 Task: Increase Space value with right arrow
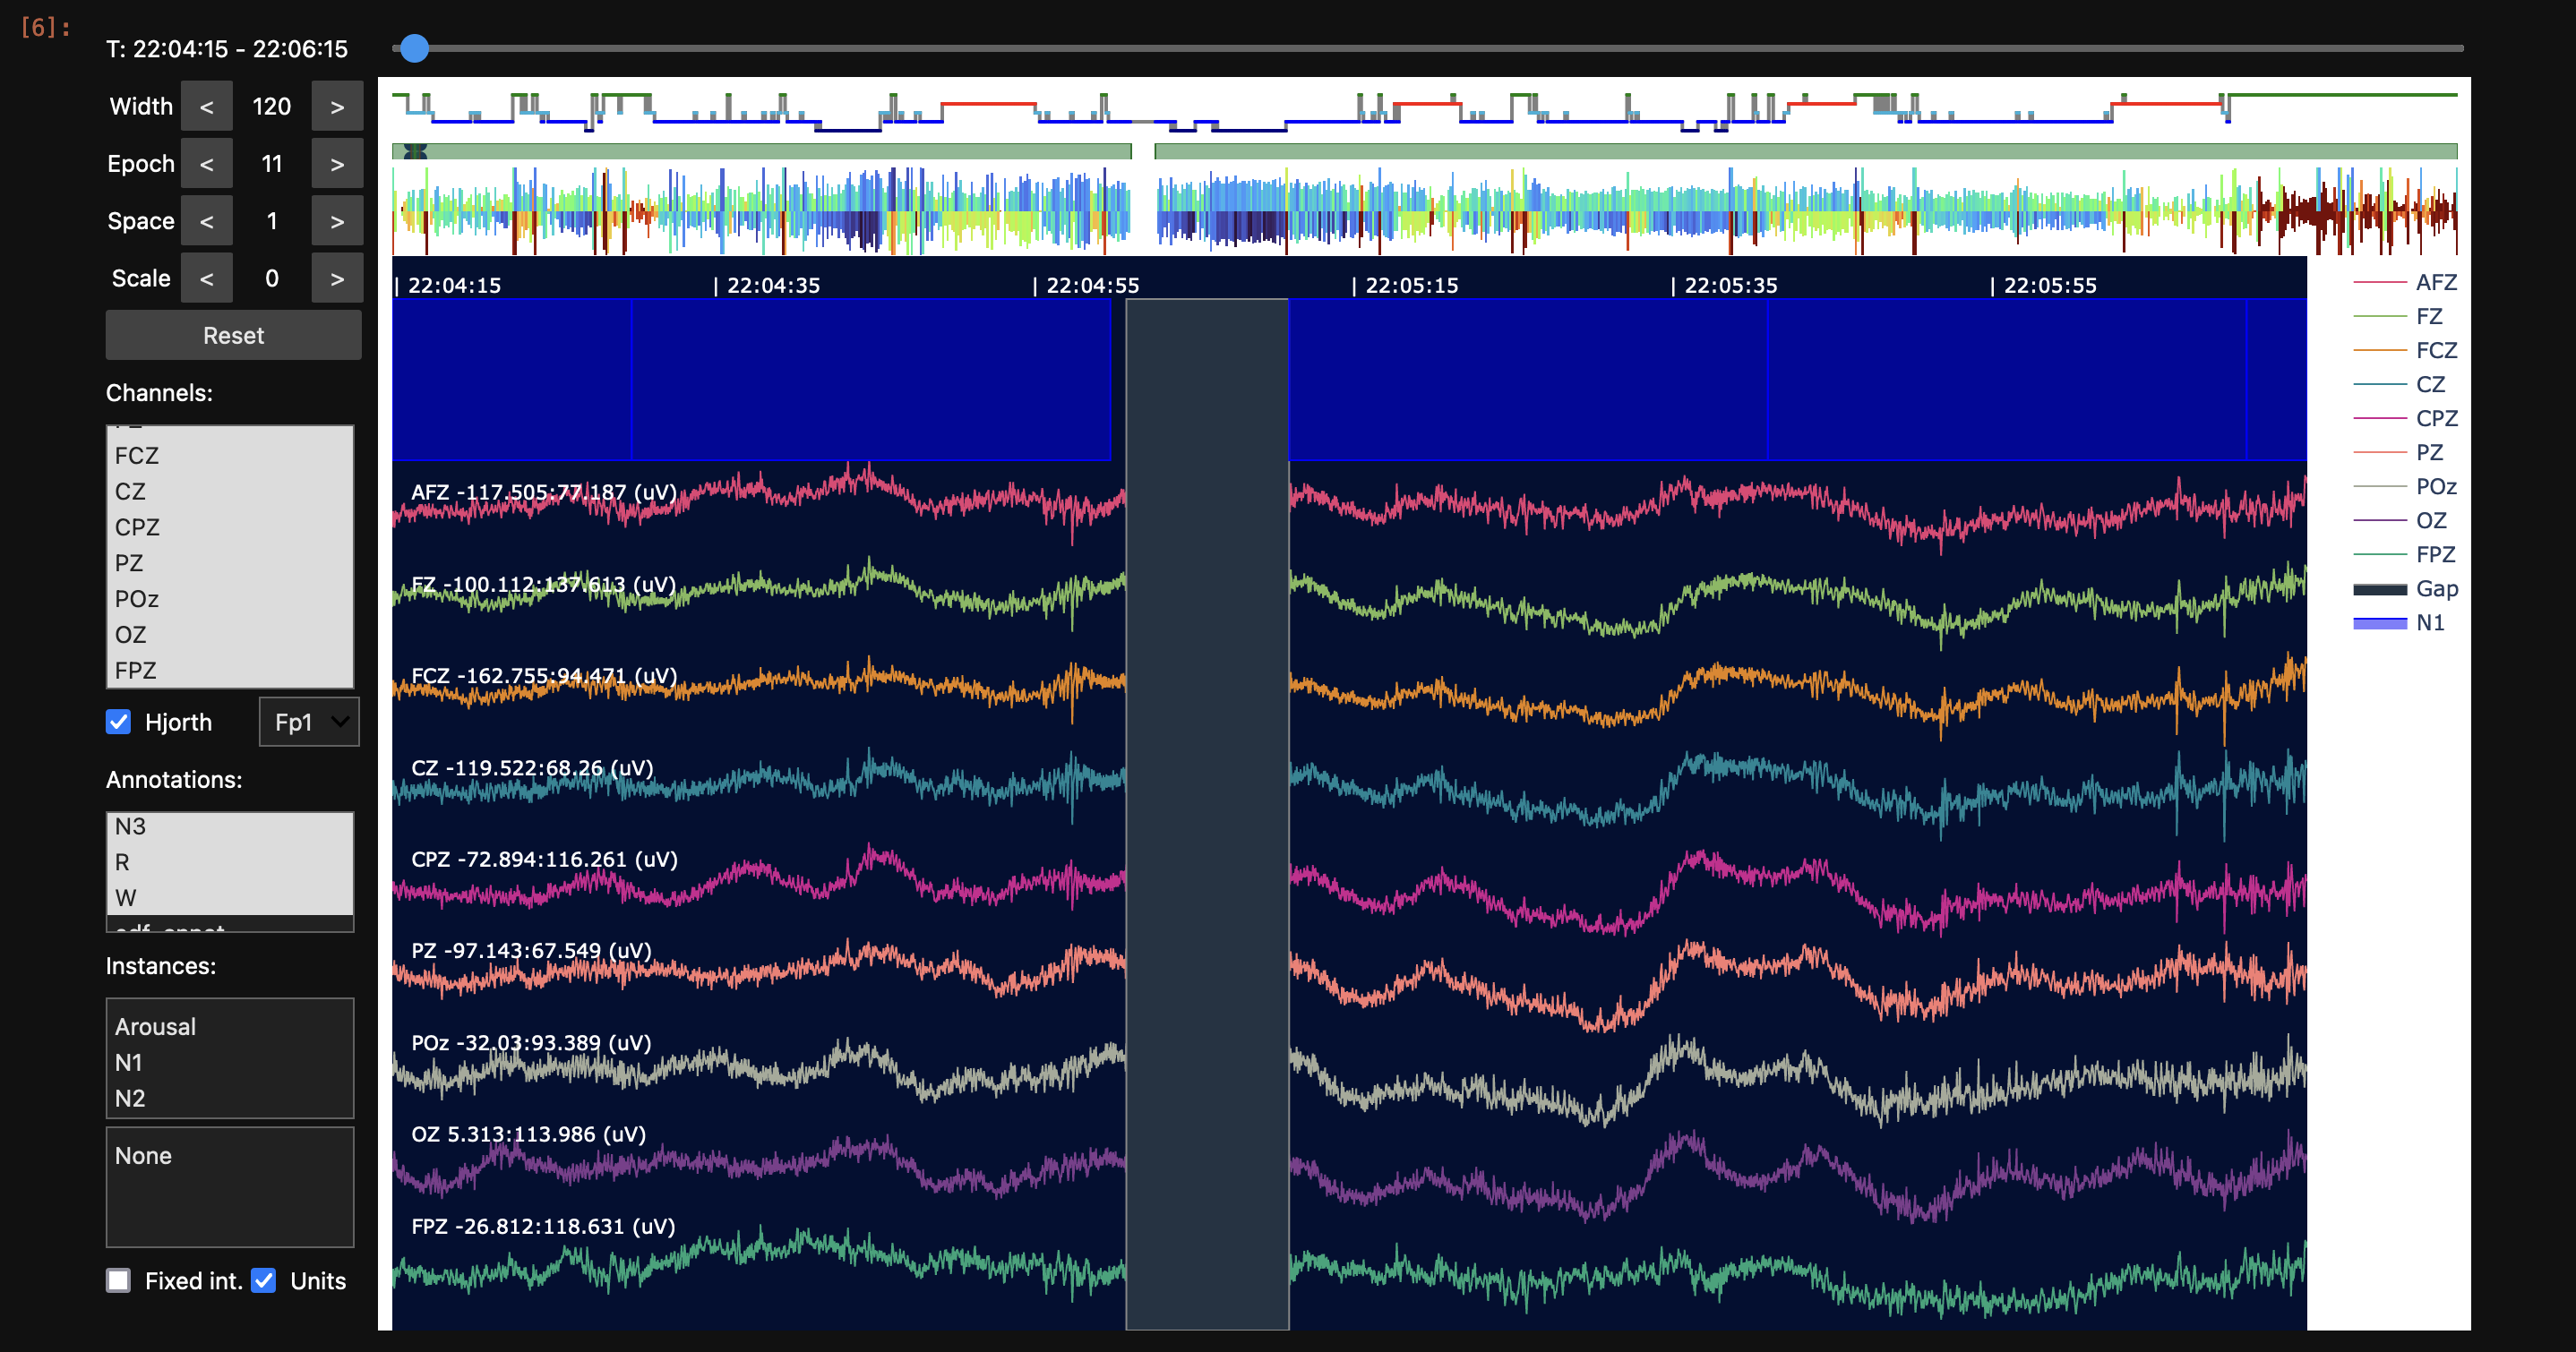[x=337, y=221]
